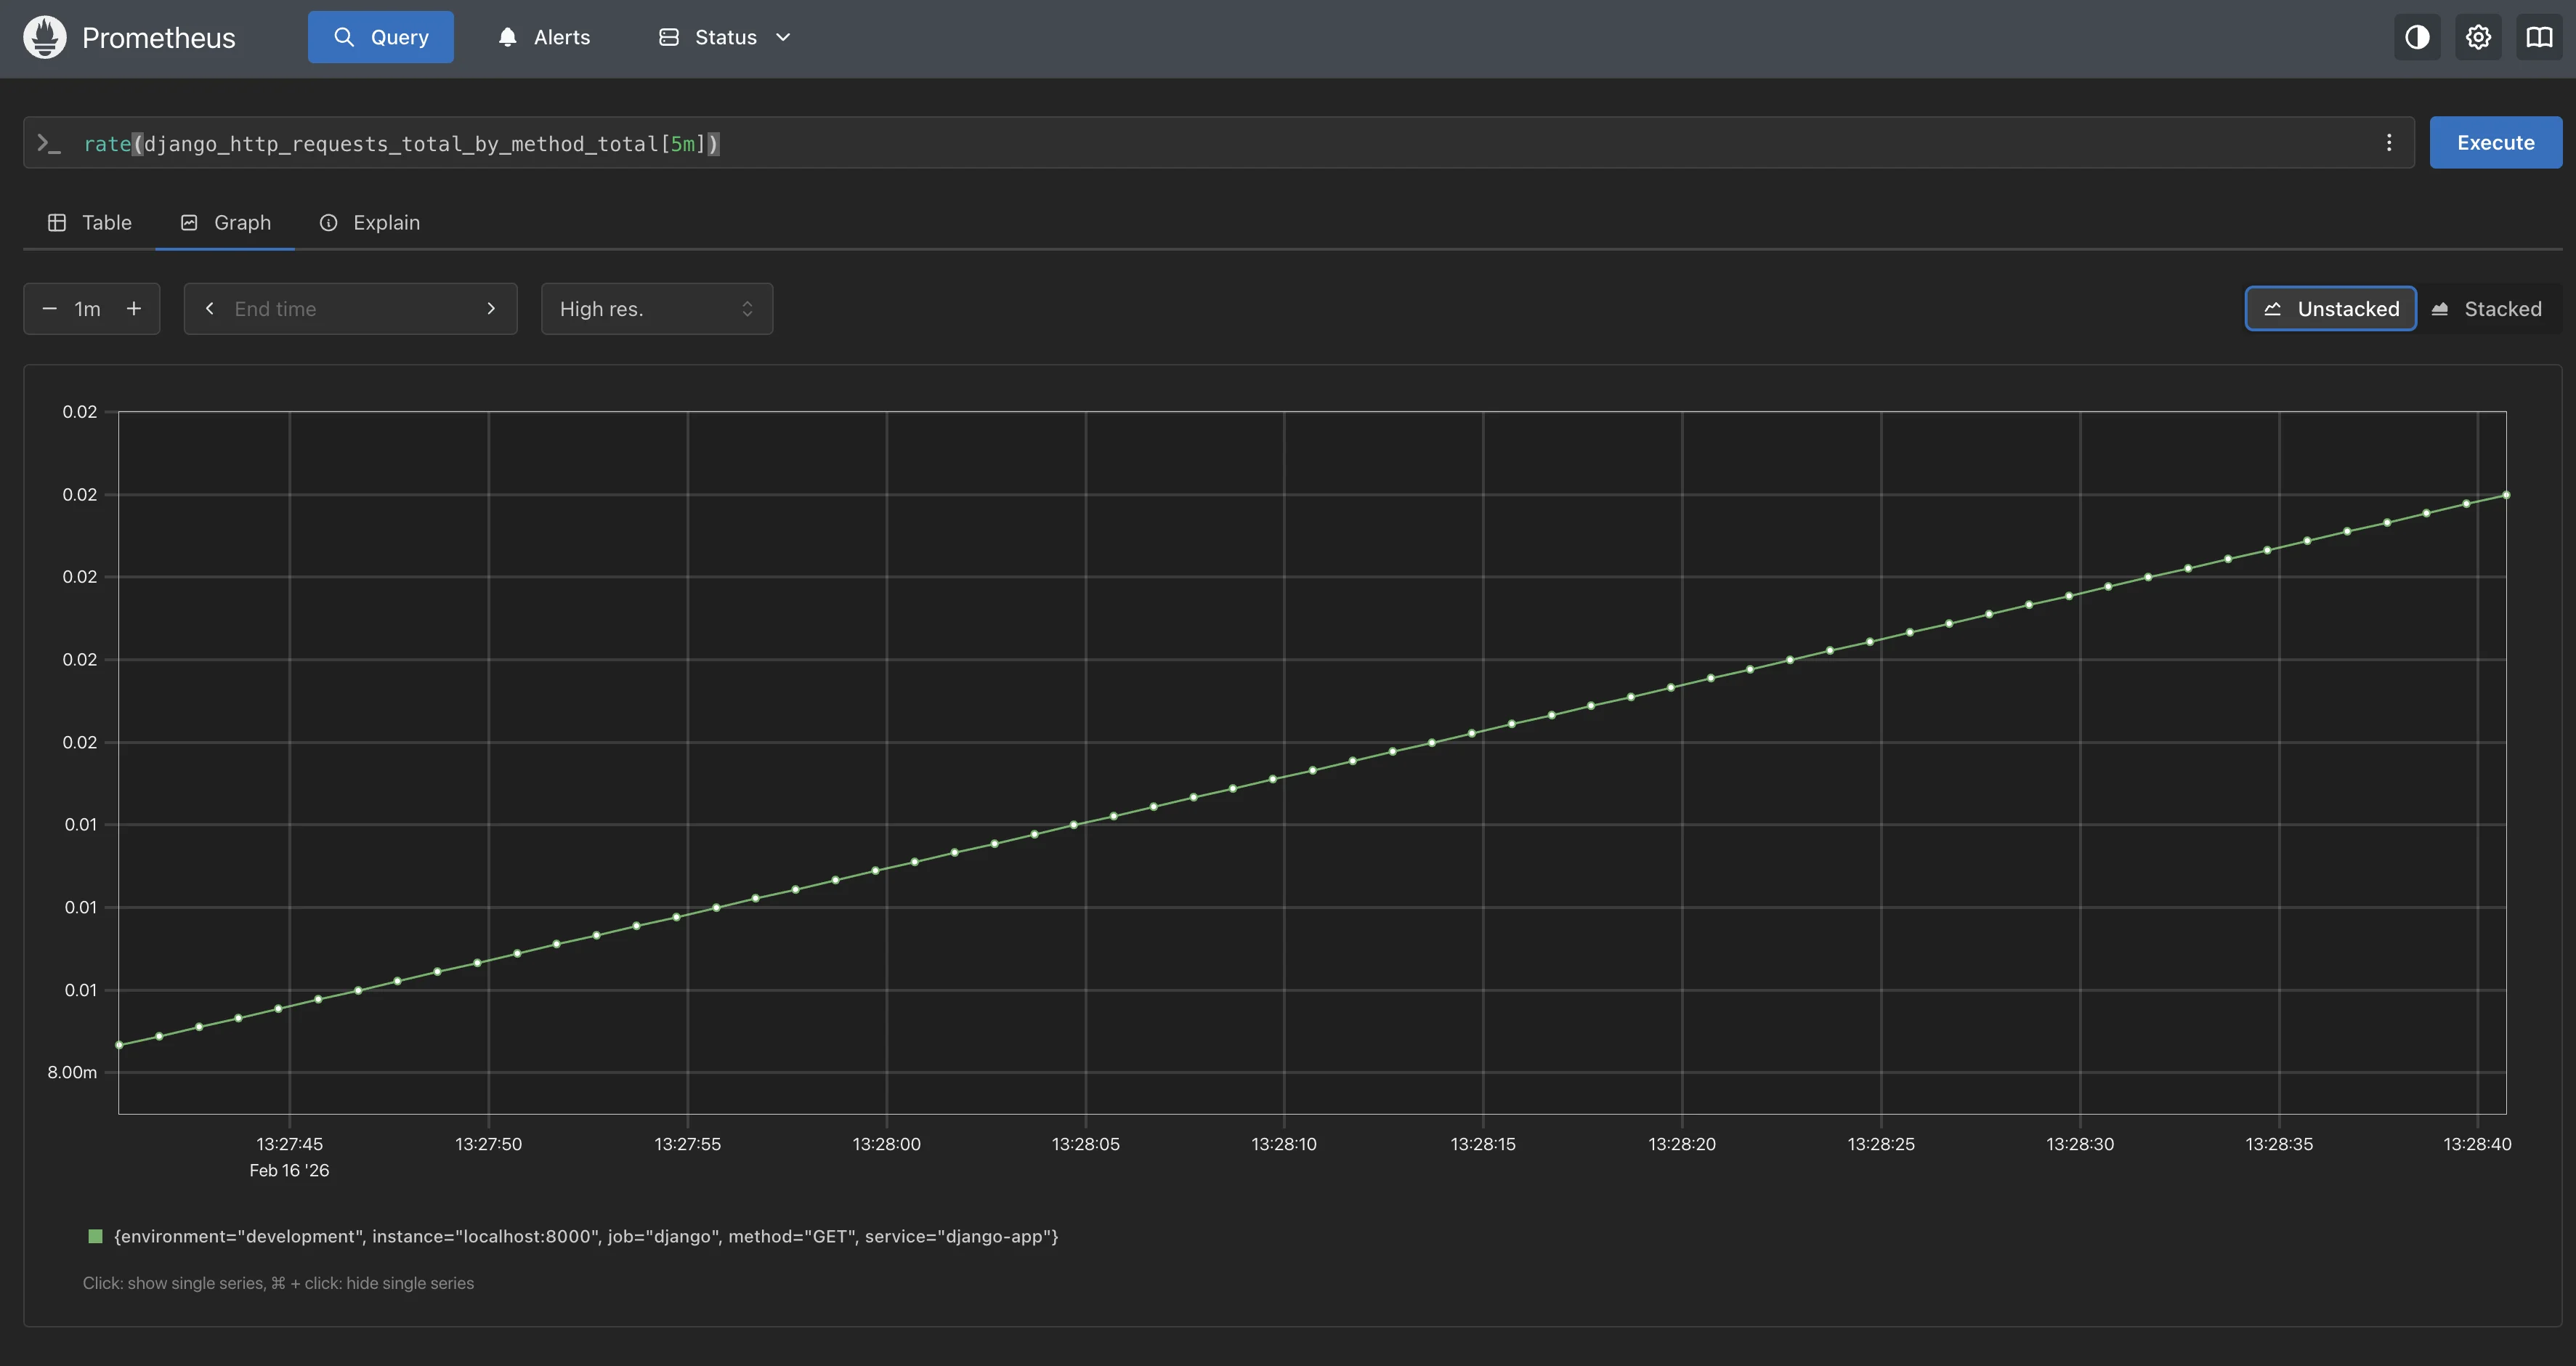The width and height of the screenshot is (2576, 1366).
Task: Open the Alerts page
Action: [544, 37]
